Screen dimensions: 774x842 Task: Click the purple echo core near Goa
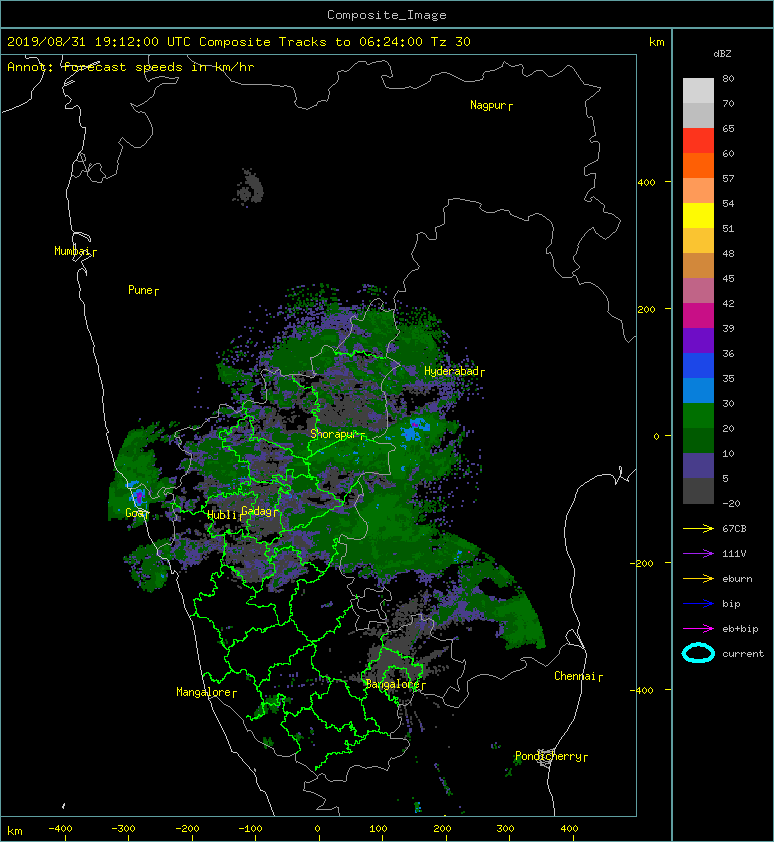tap(139, 496)
